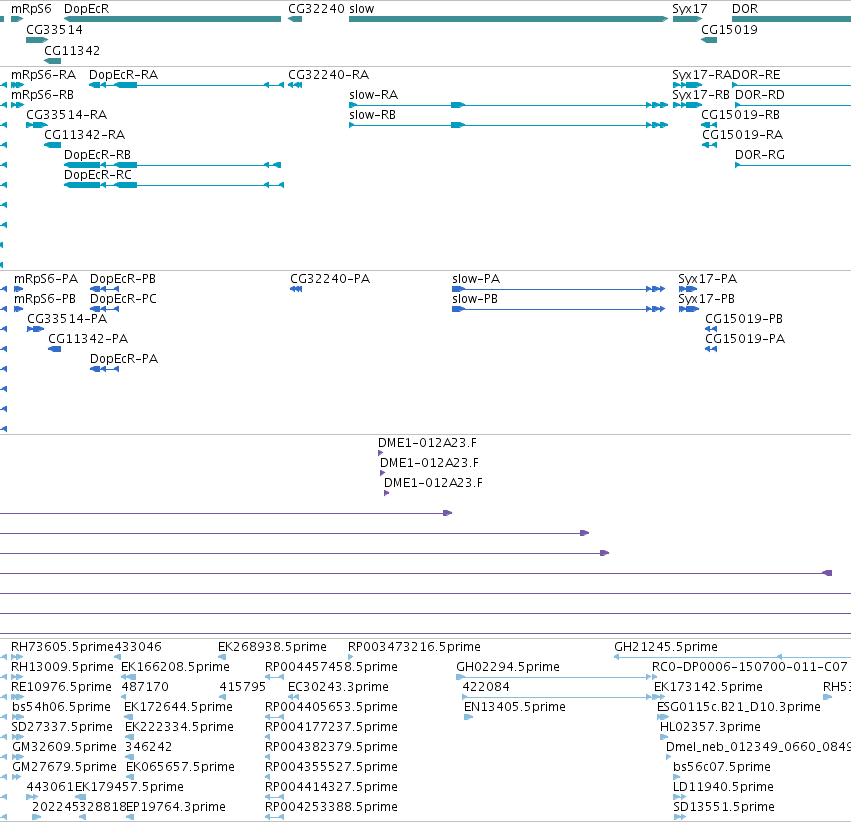Screen dimensions: 851x822
Task: Click transcript CG33514-RA
Action: pos(67,114)
